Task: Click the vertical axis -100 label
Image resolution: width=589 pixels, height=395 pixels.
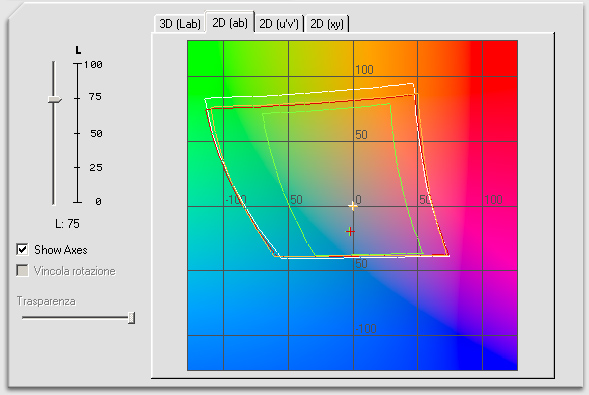Action: click(365, 329)
